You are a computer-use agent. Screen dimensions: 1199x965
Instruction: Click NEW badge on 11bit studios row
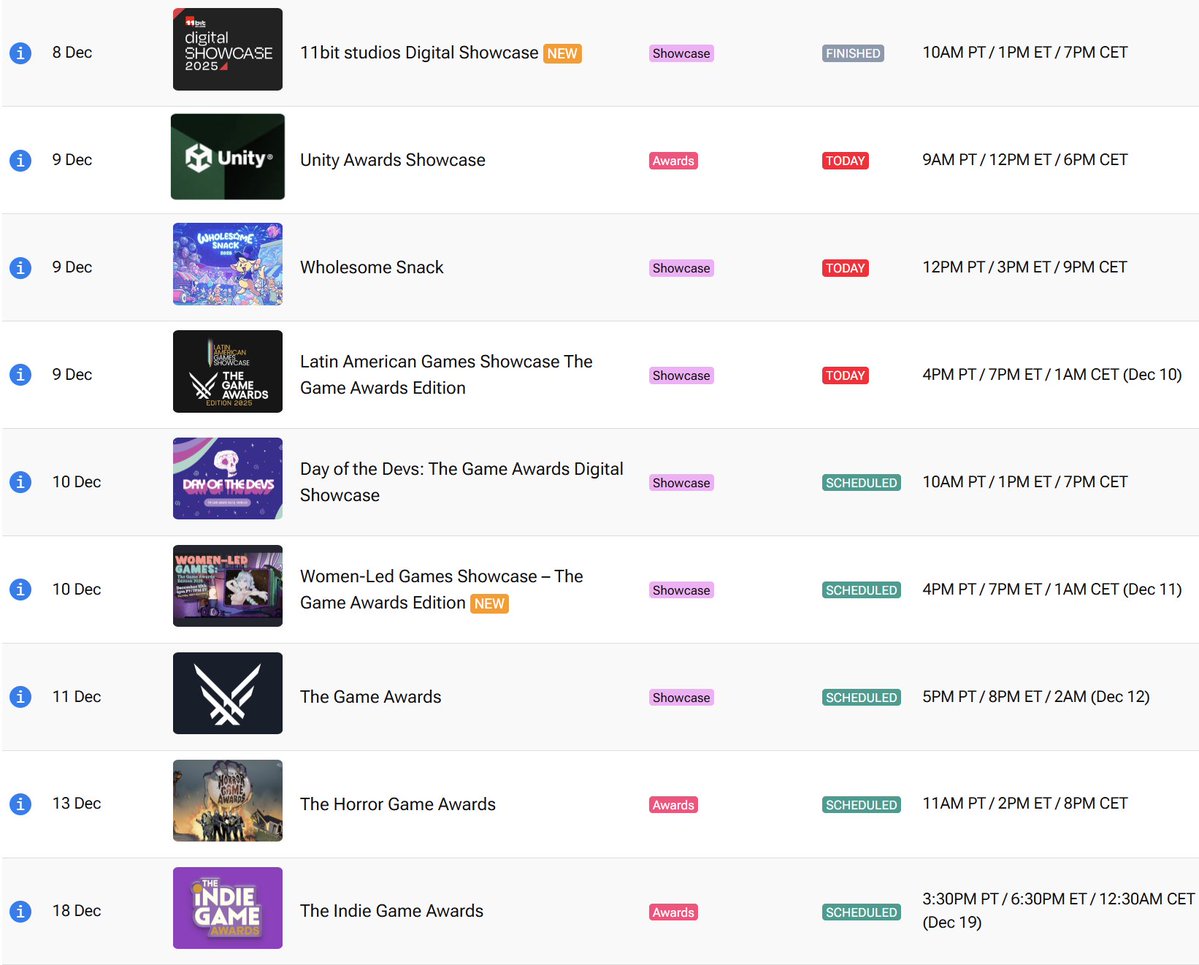click(x=563, y=54)
